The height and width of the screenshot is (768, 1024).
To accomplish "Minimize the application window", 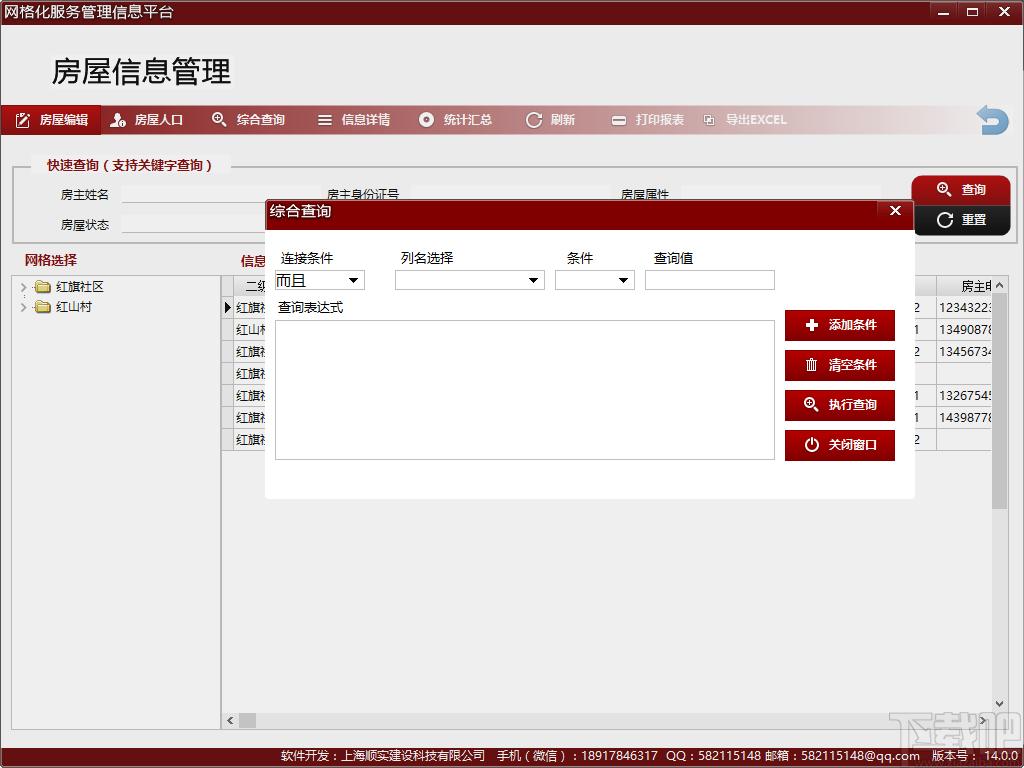I will (943, 12).
